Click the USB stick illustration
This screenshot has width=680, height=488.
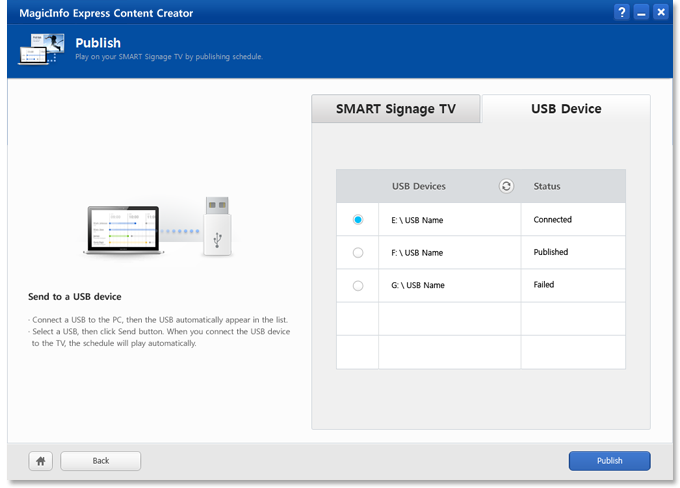point(218,226)
